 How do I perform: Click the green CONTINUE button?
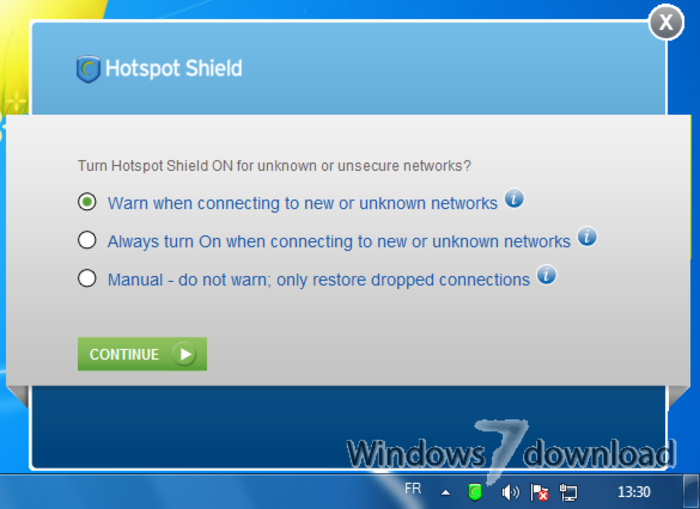pos(142,354)
